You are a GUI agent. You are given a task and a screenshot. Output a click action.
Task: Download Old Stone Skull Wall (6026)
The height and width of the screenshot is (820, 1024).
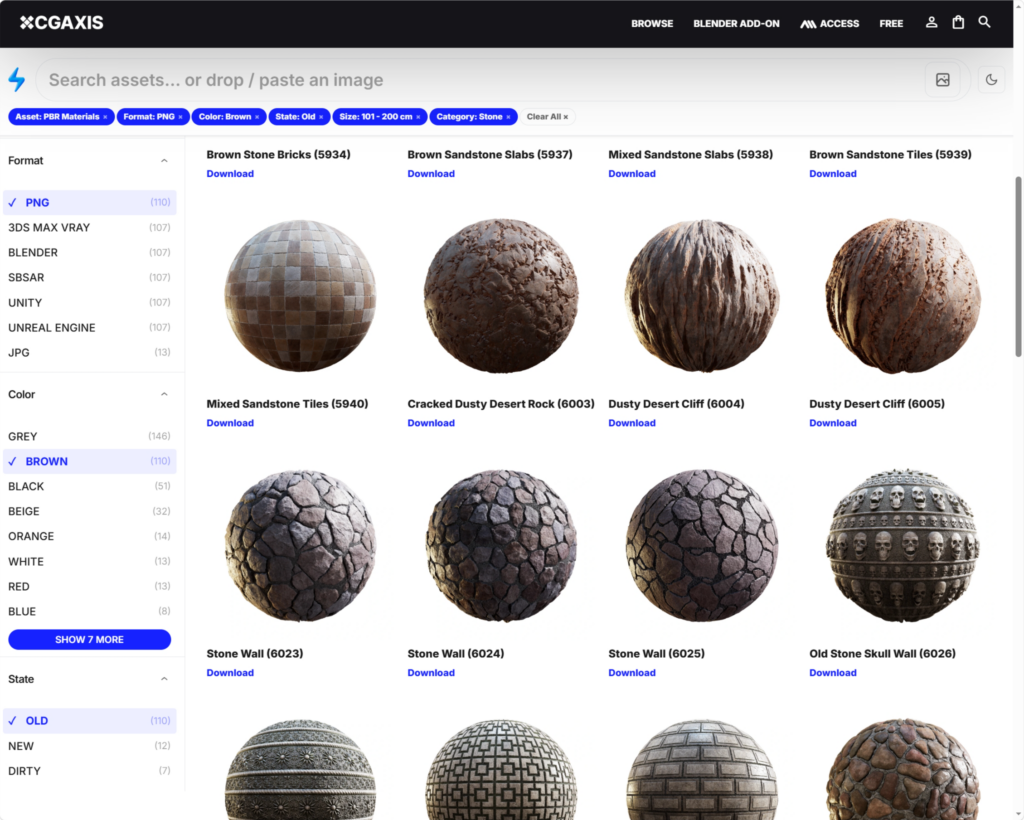pos(832,673)
